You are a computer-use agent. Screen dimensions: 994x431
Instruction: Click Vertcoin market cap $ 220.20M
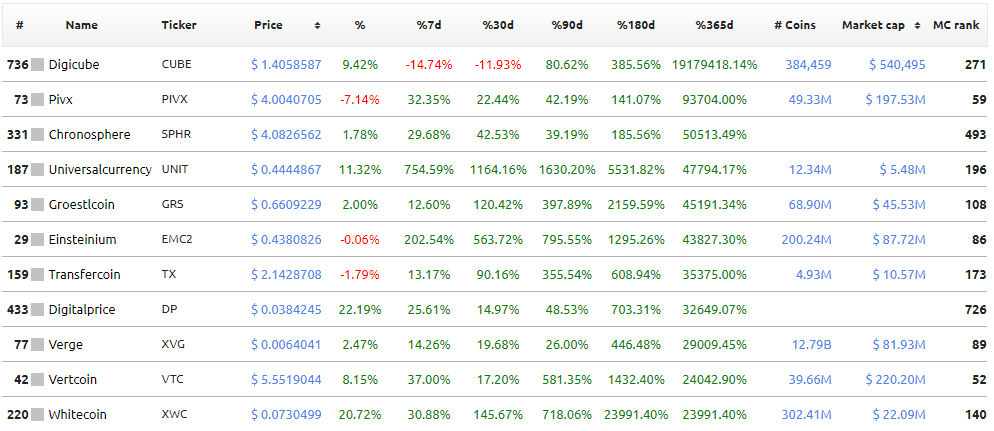896,380
